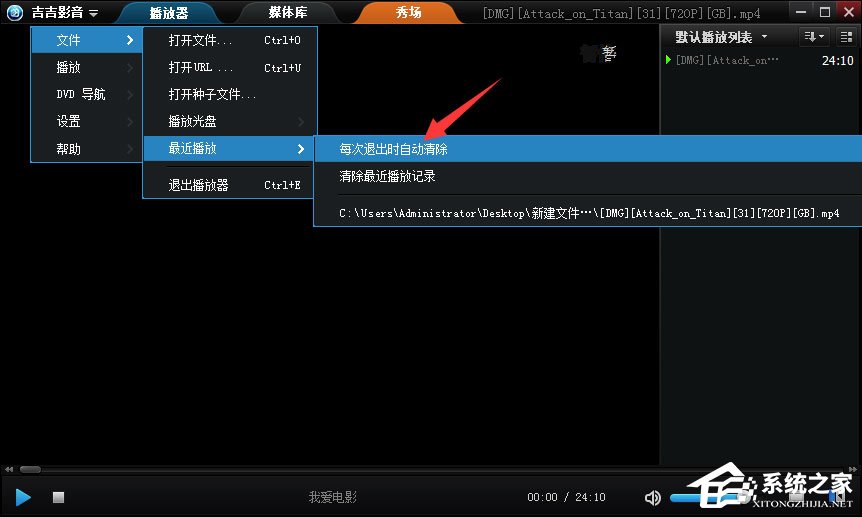This screenshot has width=862, height=517.
Task: Choose 打开 URL ... entry
Action: [x=230, y=68]
